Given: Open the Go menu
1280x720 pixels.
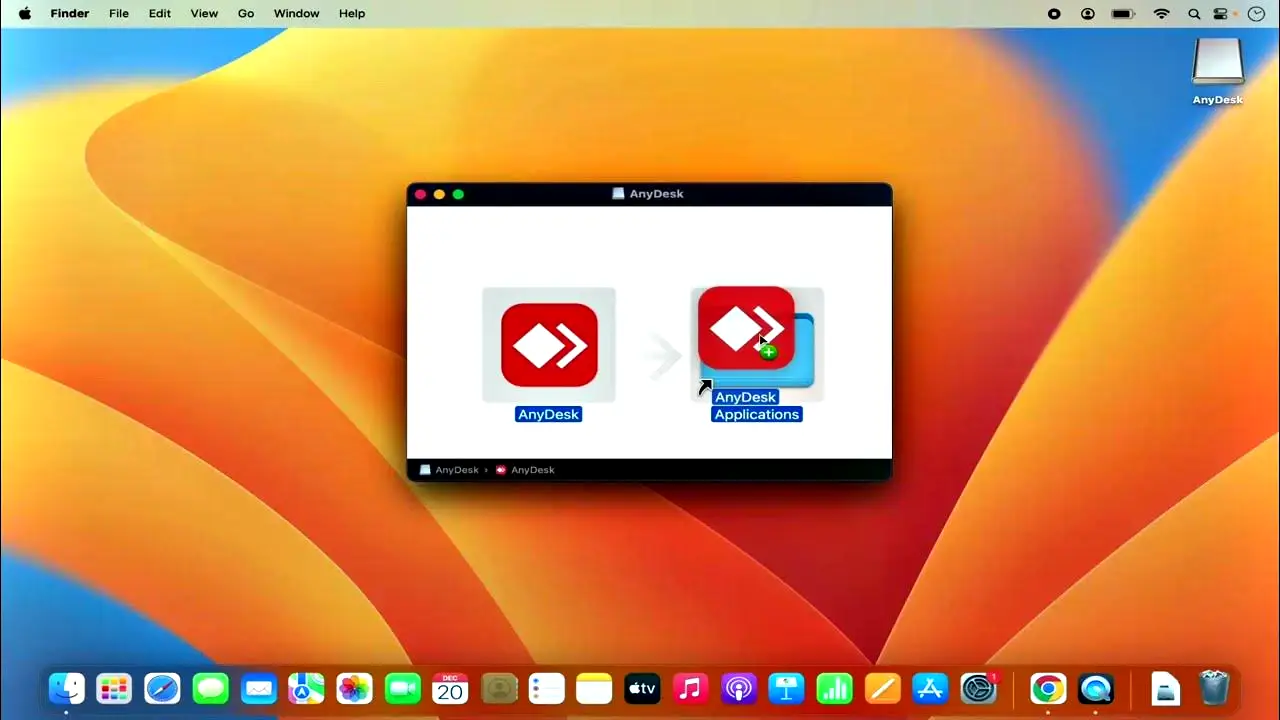Looking at the screenshot, I should point(246,13).
